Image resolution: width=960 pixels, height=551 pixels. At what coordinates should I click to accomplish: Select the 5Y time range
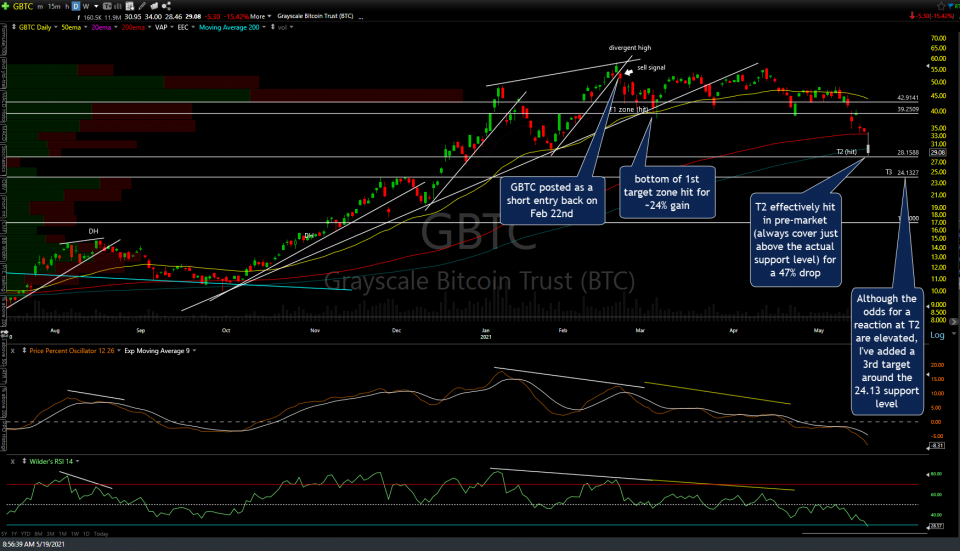click(x=4, y=534)
